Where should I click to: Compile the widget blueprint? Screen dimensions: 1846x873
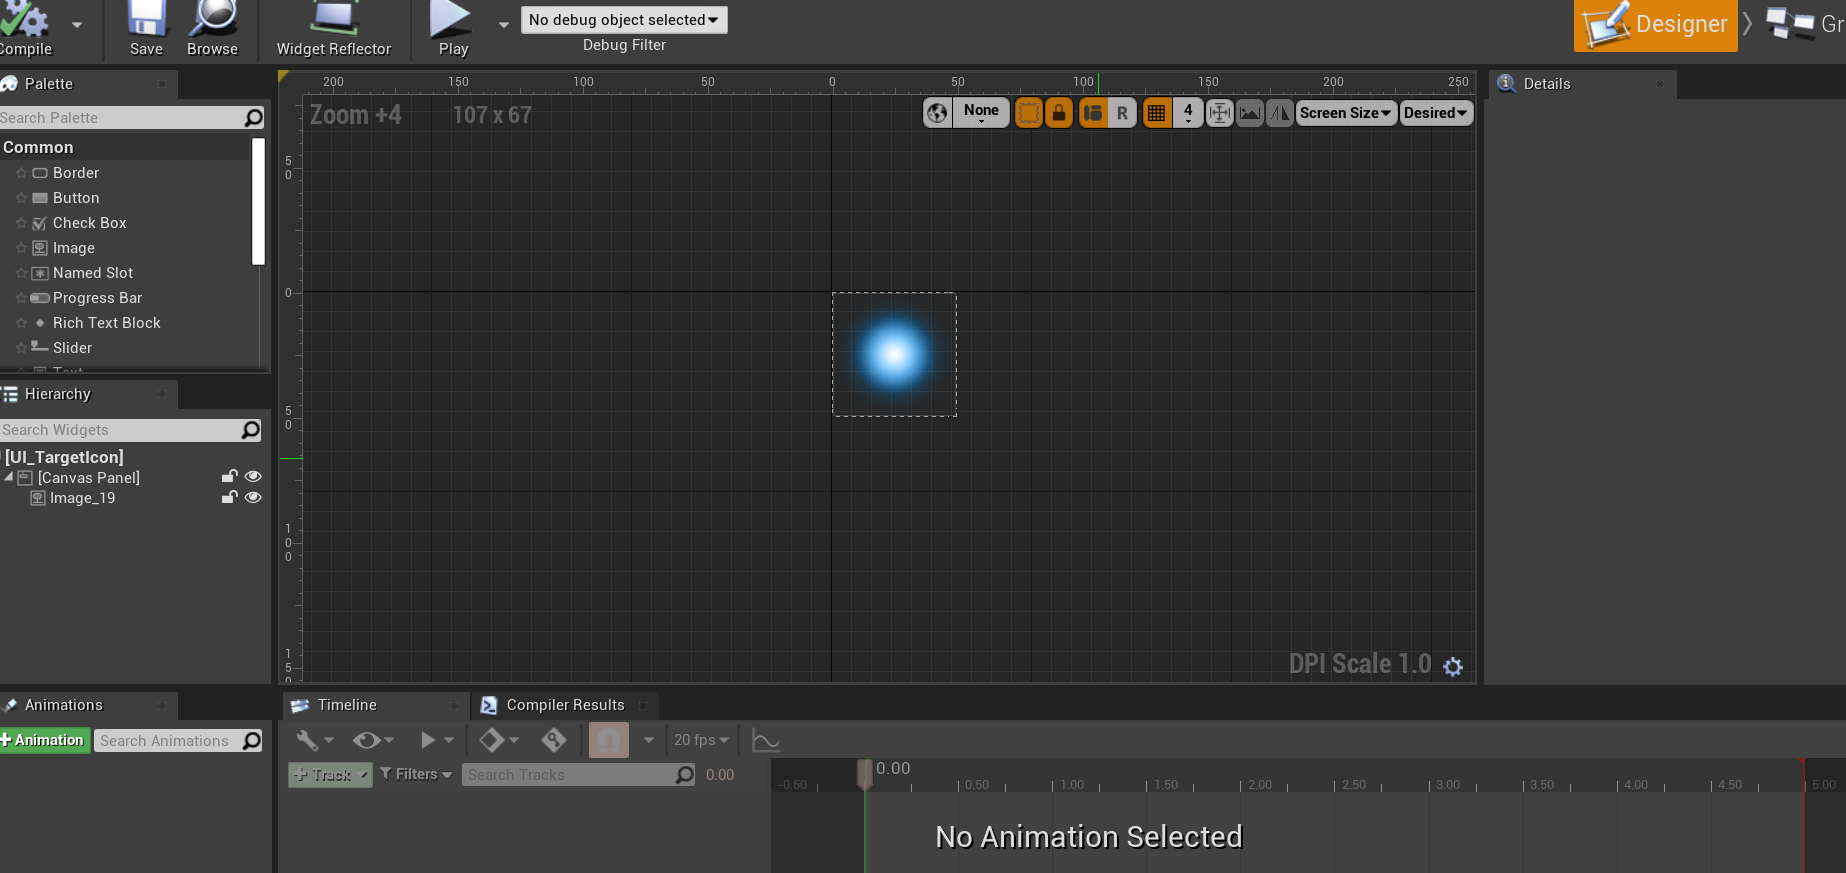[x=24, y=30]
